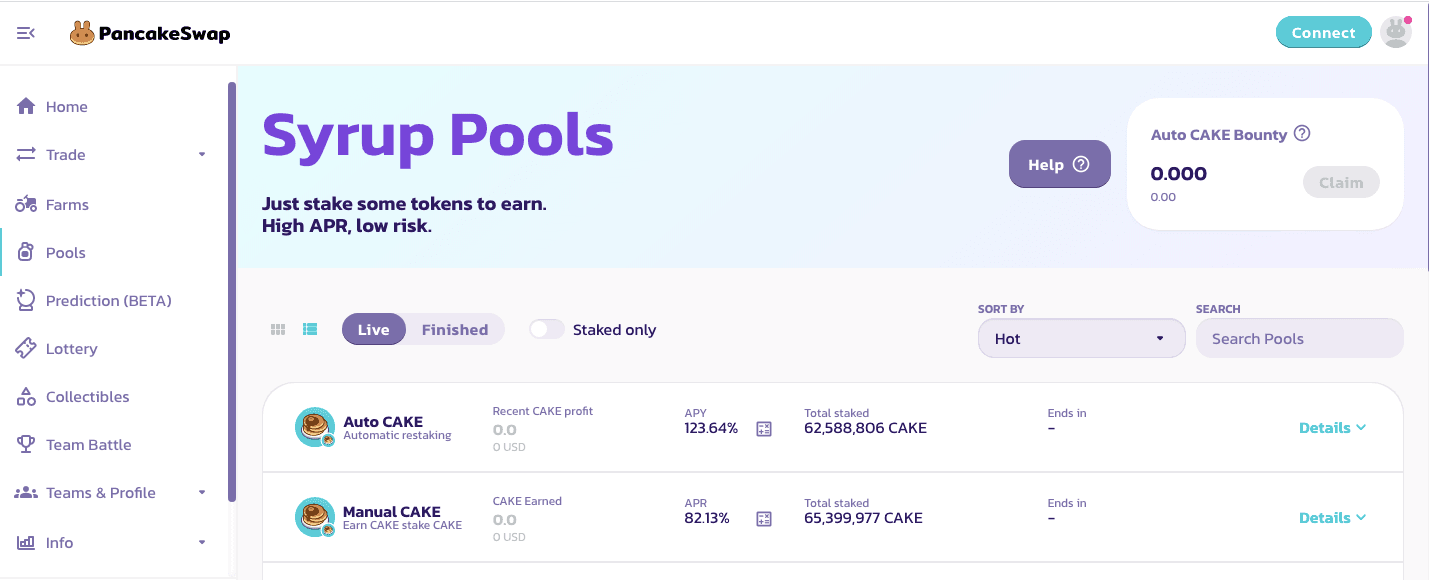Switch to Finished pools
The height and width of the screenshot is (580, 1429).
point(455,330)
